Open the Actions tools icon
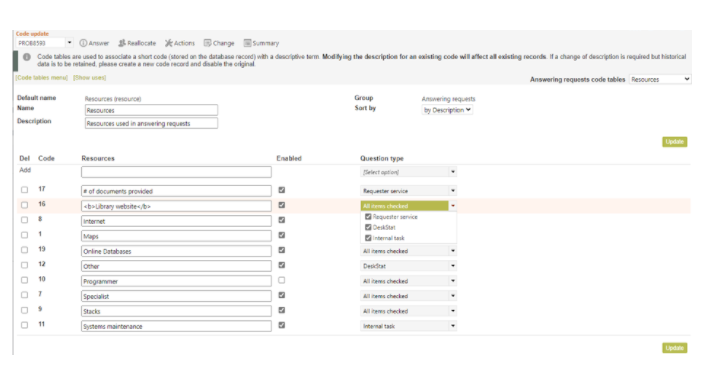 [x=169, y=43]
